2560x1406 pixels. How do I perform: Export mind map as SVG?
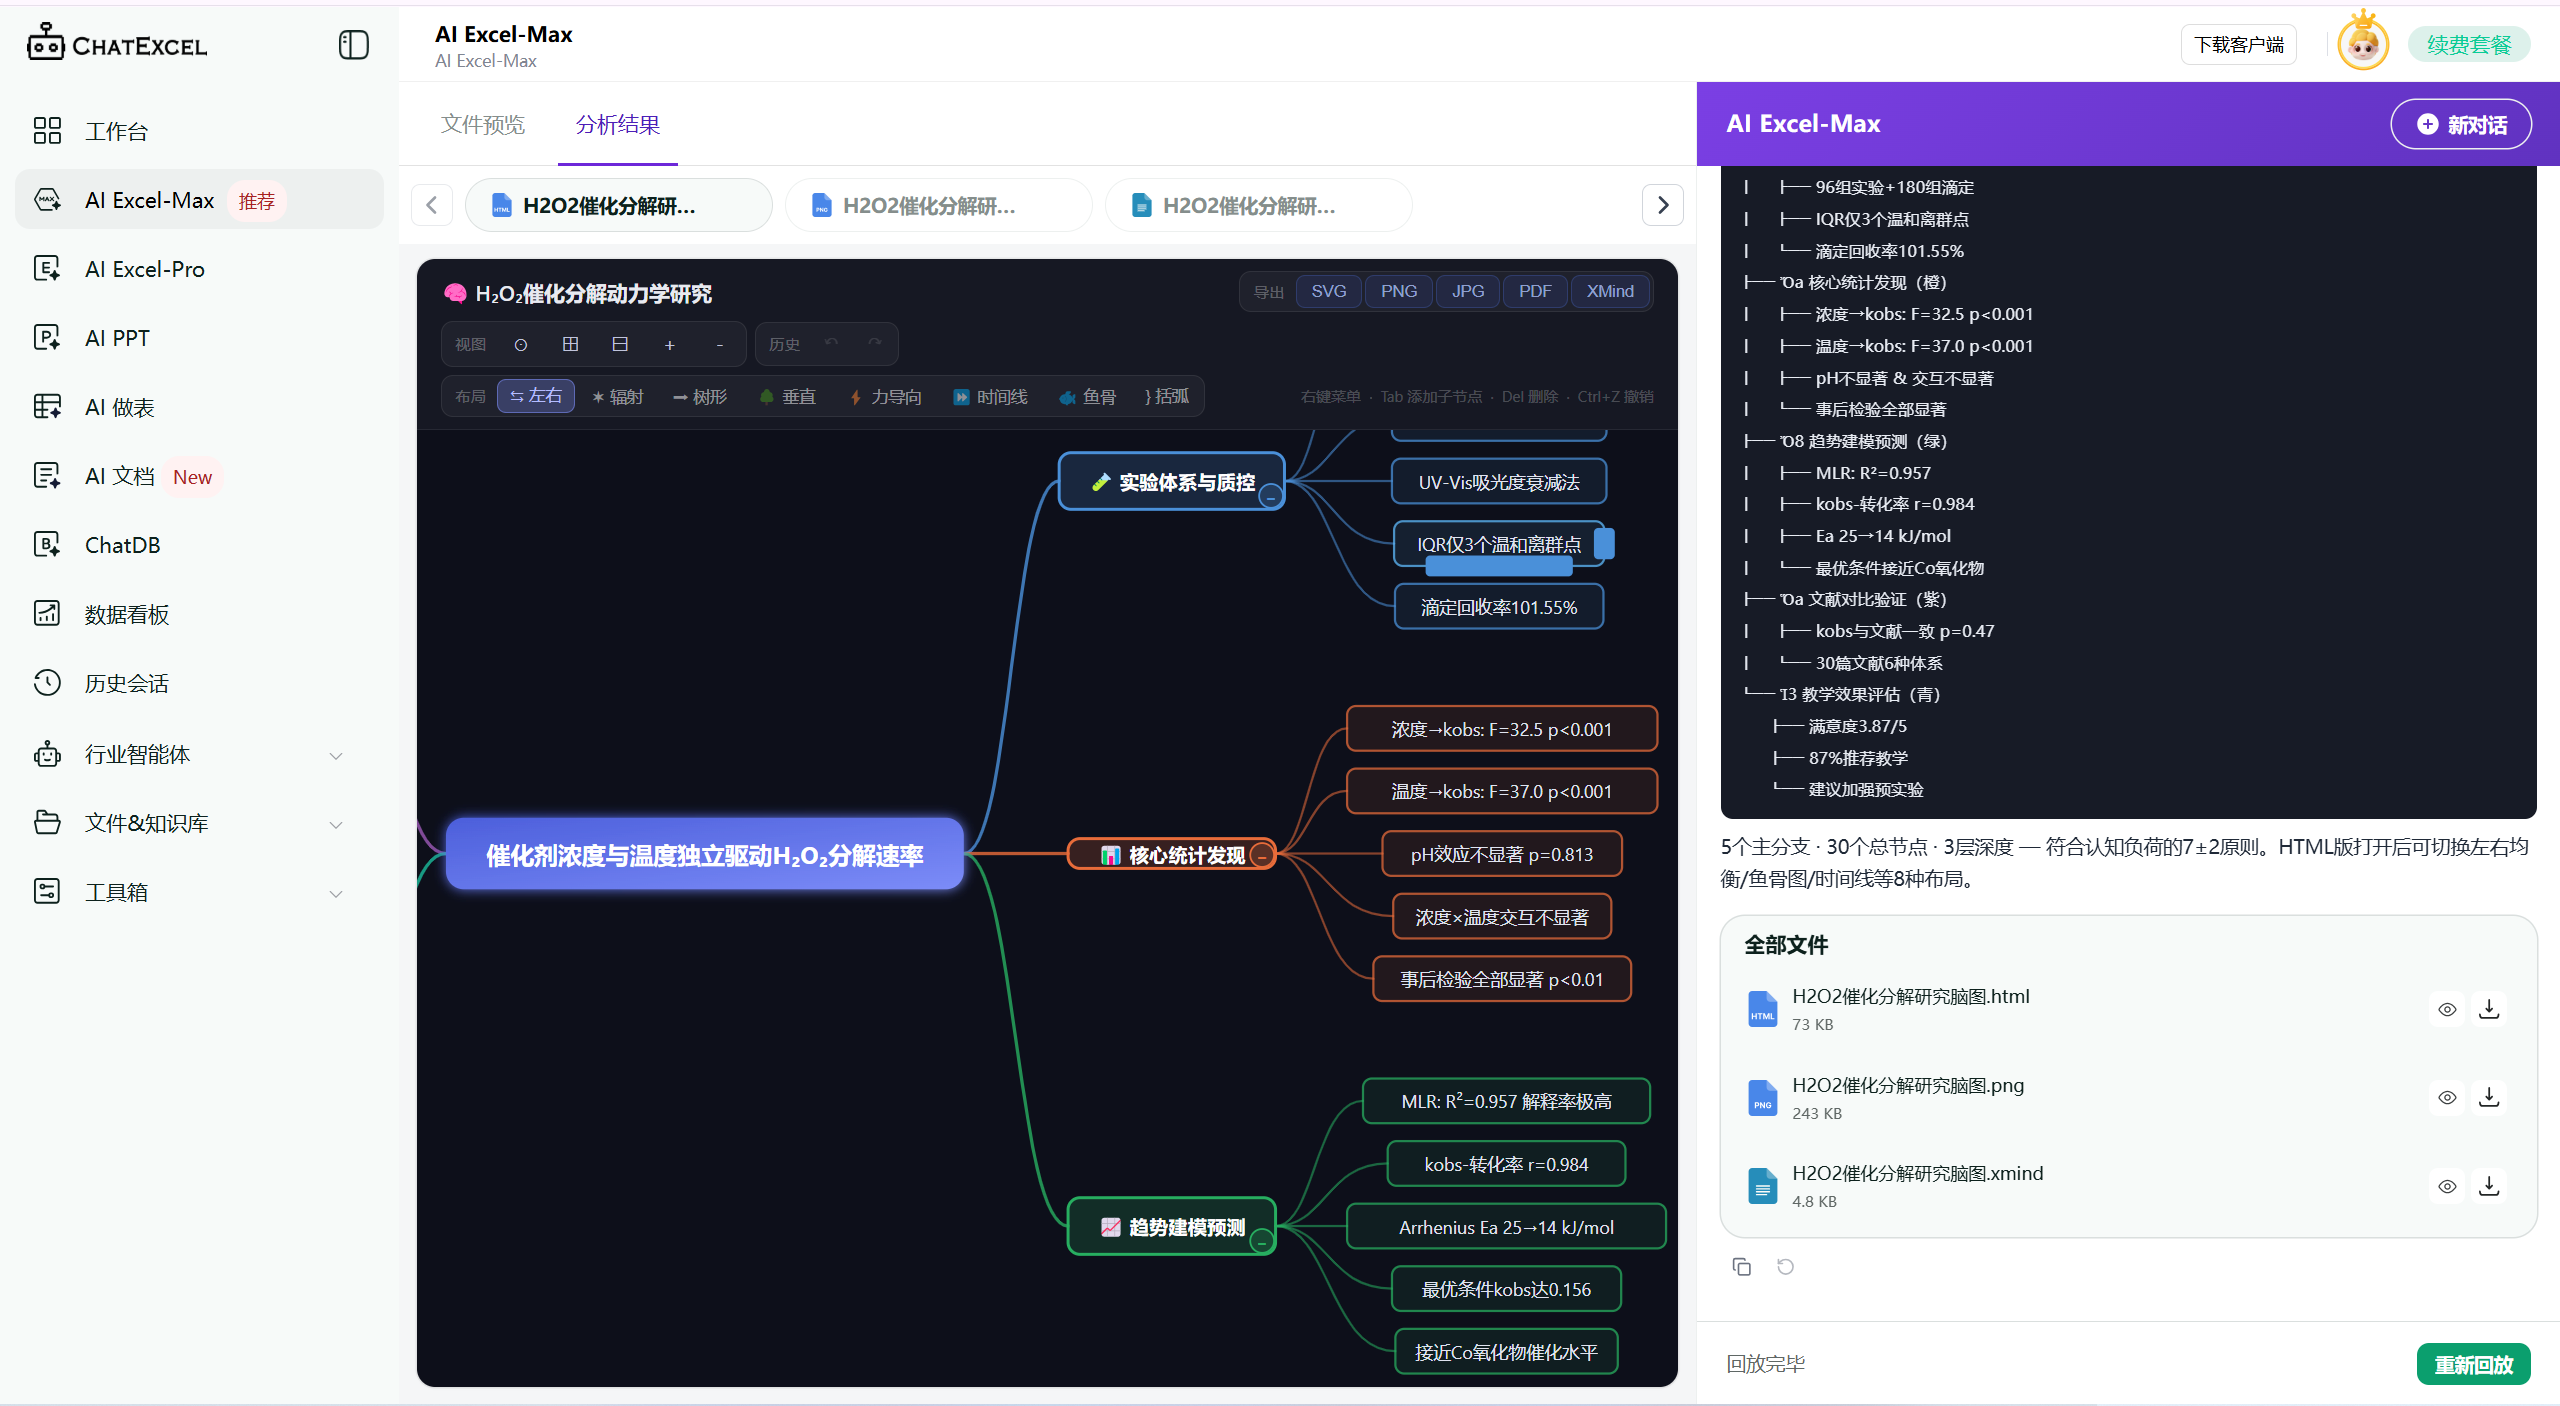click(1329, 291)
